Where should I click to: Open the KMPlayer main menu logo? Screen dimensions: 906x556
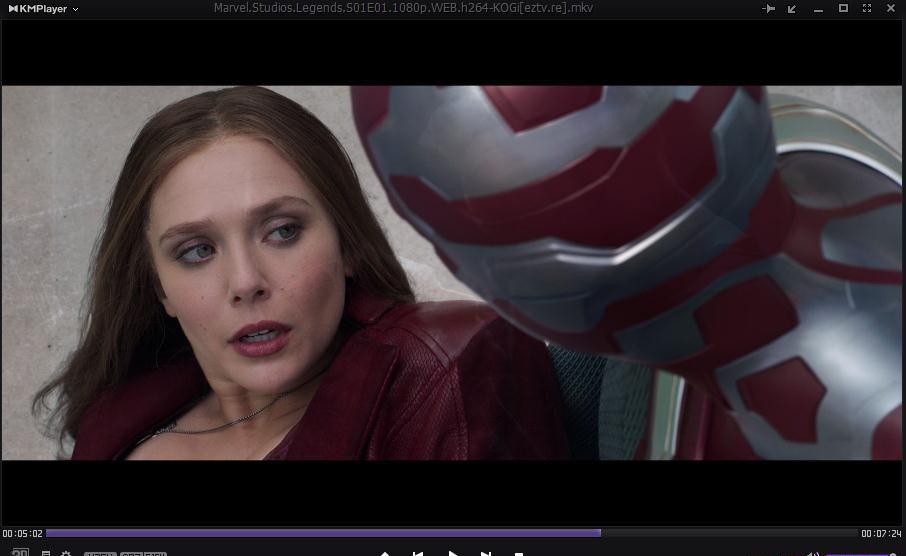(x=38, y=9)
